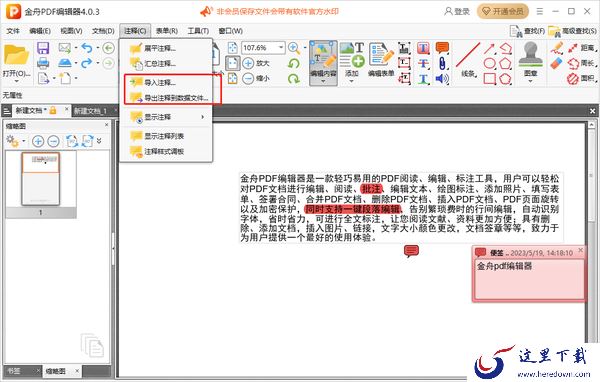
Task: Open the 表单(R) menu
Action: pyautogui.click(x=166, y=31)
